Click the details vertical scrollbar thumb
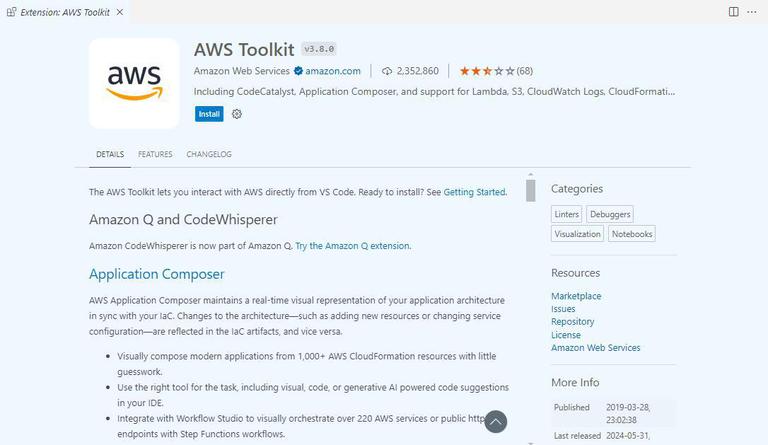Viewport: 768px width, 445px height. 530,190
